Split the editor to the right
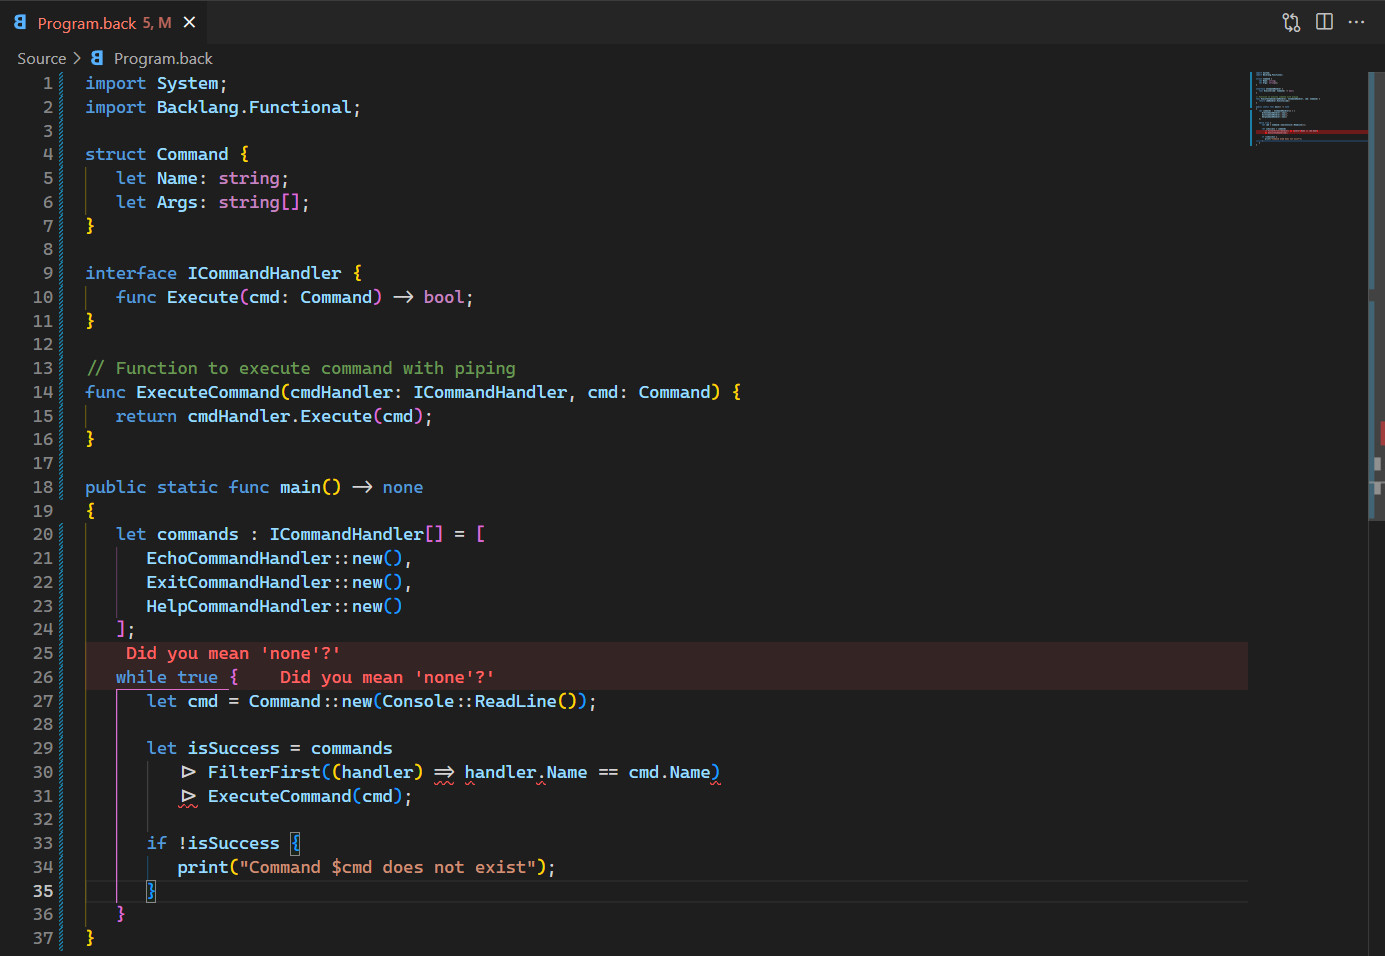 1324,22
